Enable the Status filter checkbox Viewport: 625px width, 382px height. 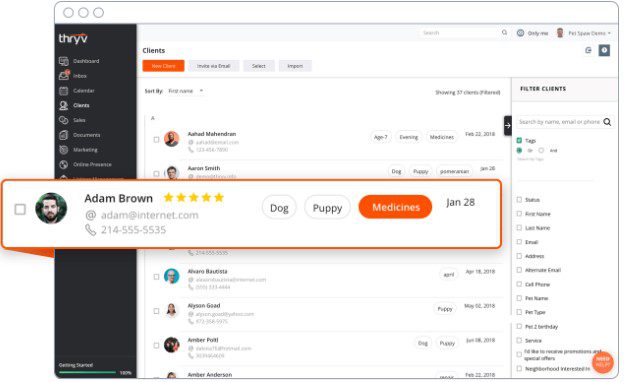click(x=519, y=199)
